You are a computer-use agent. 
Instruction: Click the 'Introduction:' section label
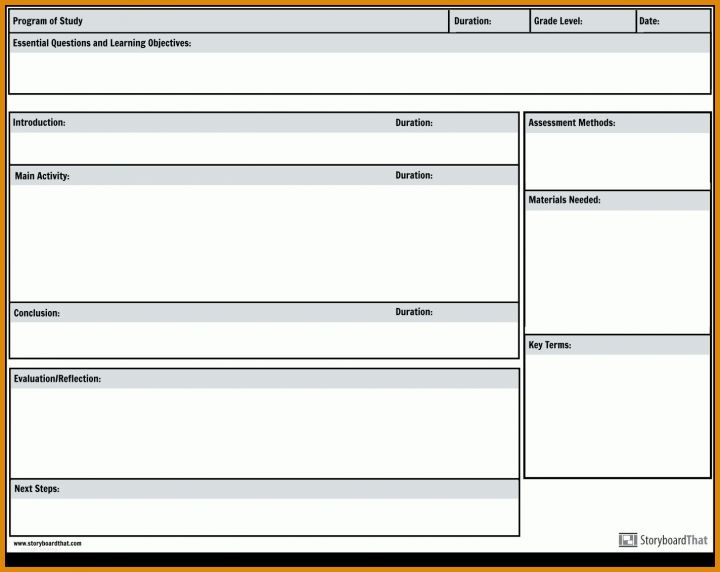(x=39, y=123)
